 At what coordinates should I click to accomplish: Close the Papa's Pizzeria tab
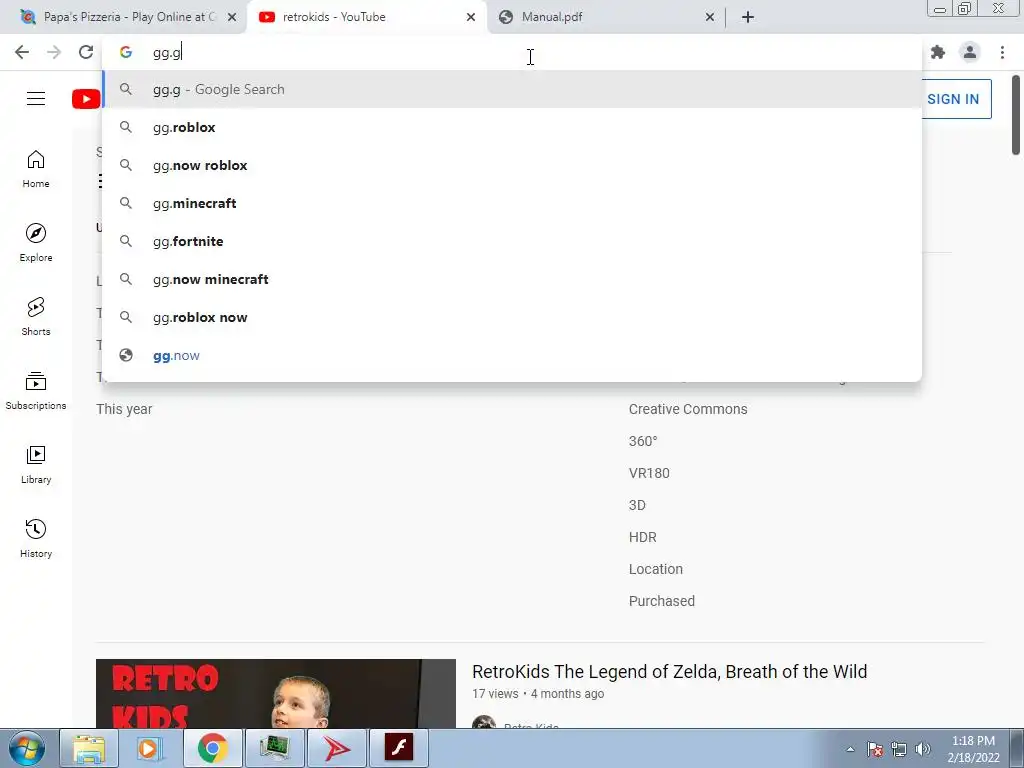(x=232, y=17)
